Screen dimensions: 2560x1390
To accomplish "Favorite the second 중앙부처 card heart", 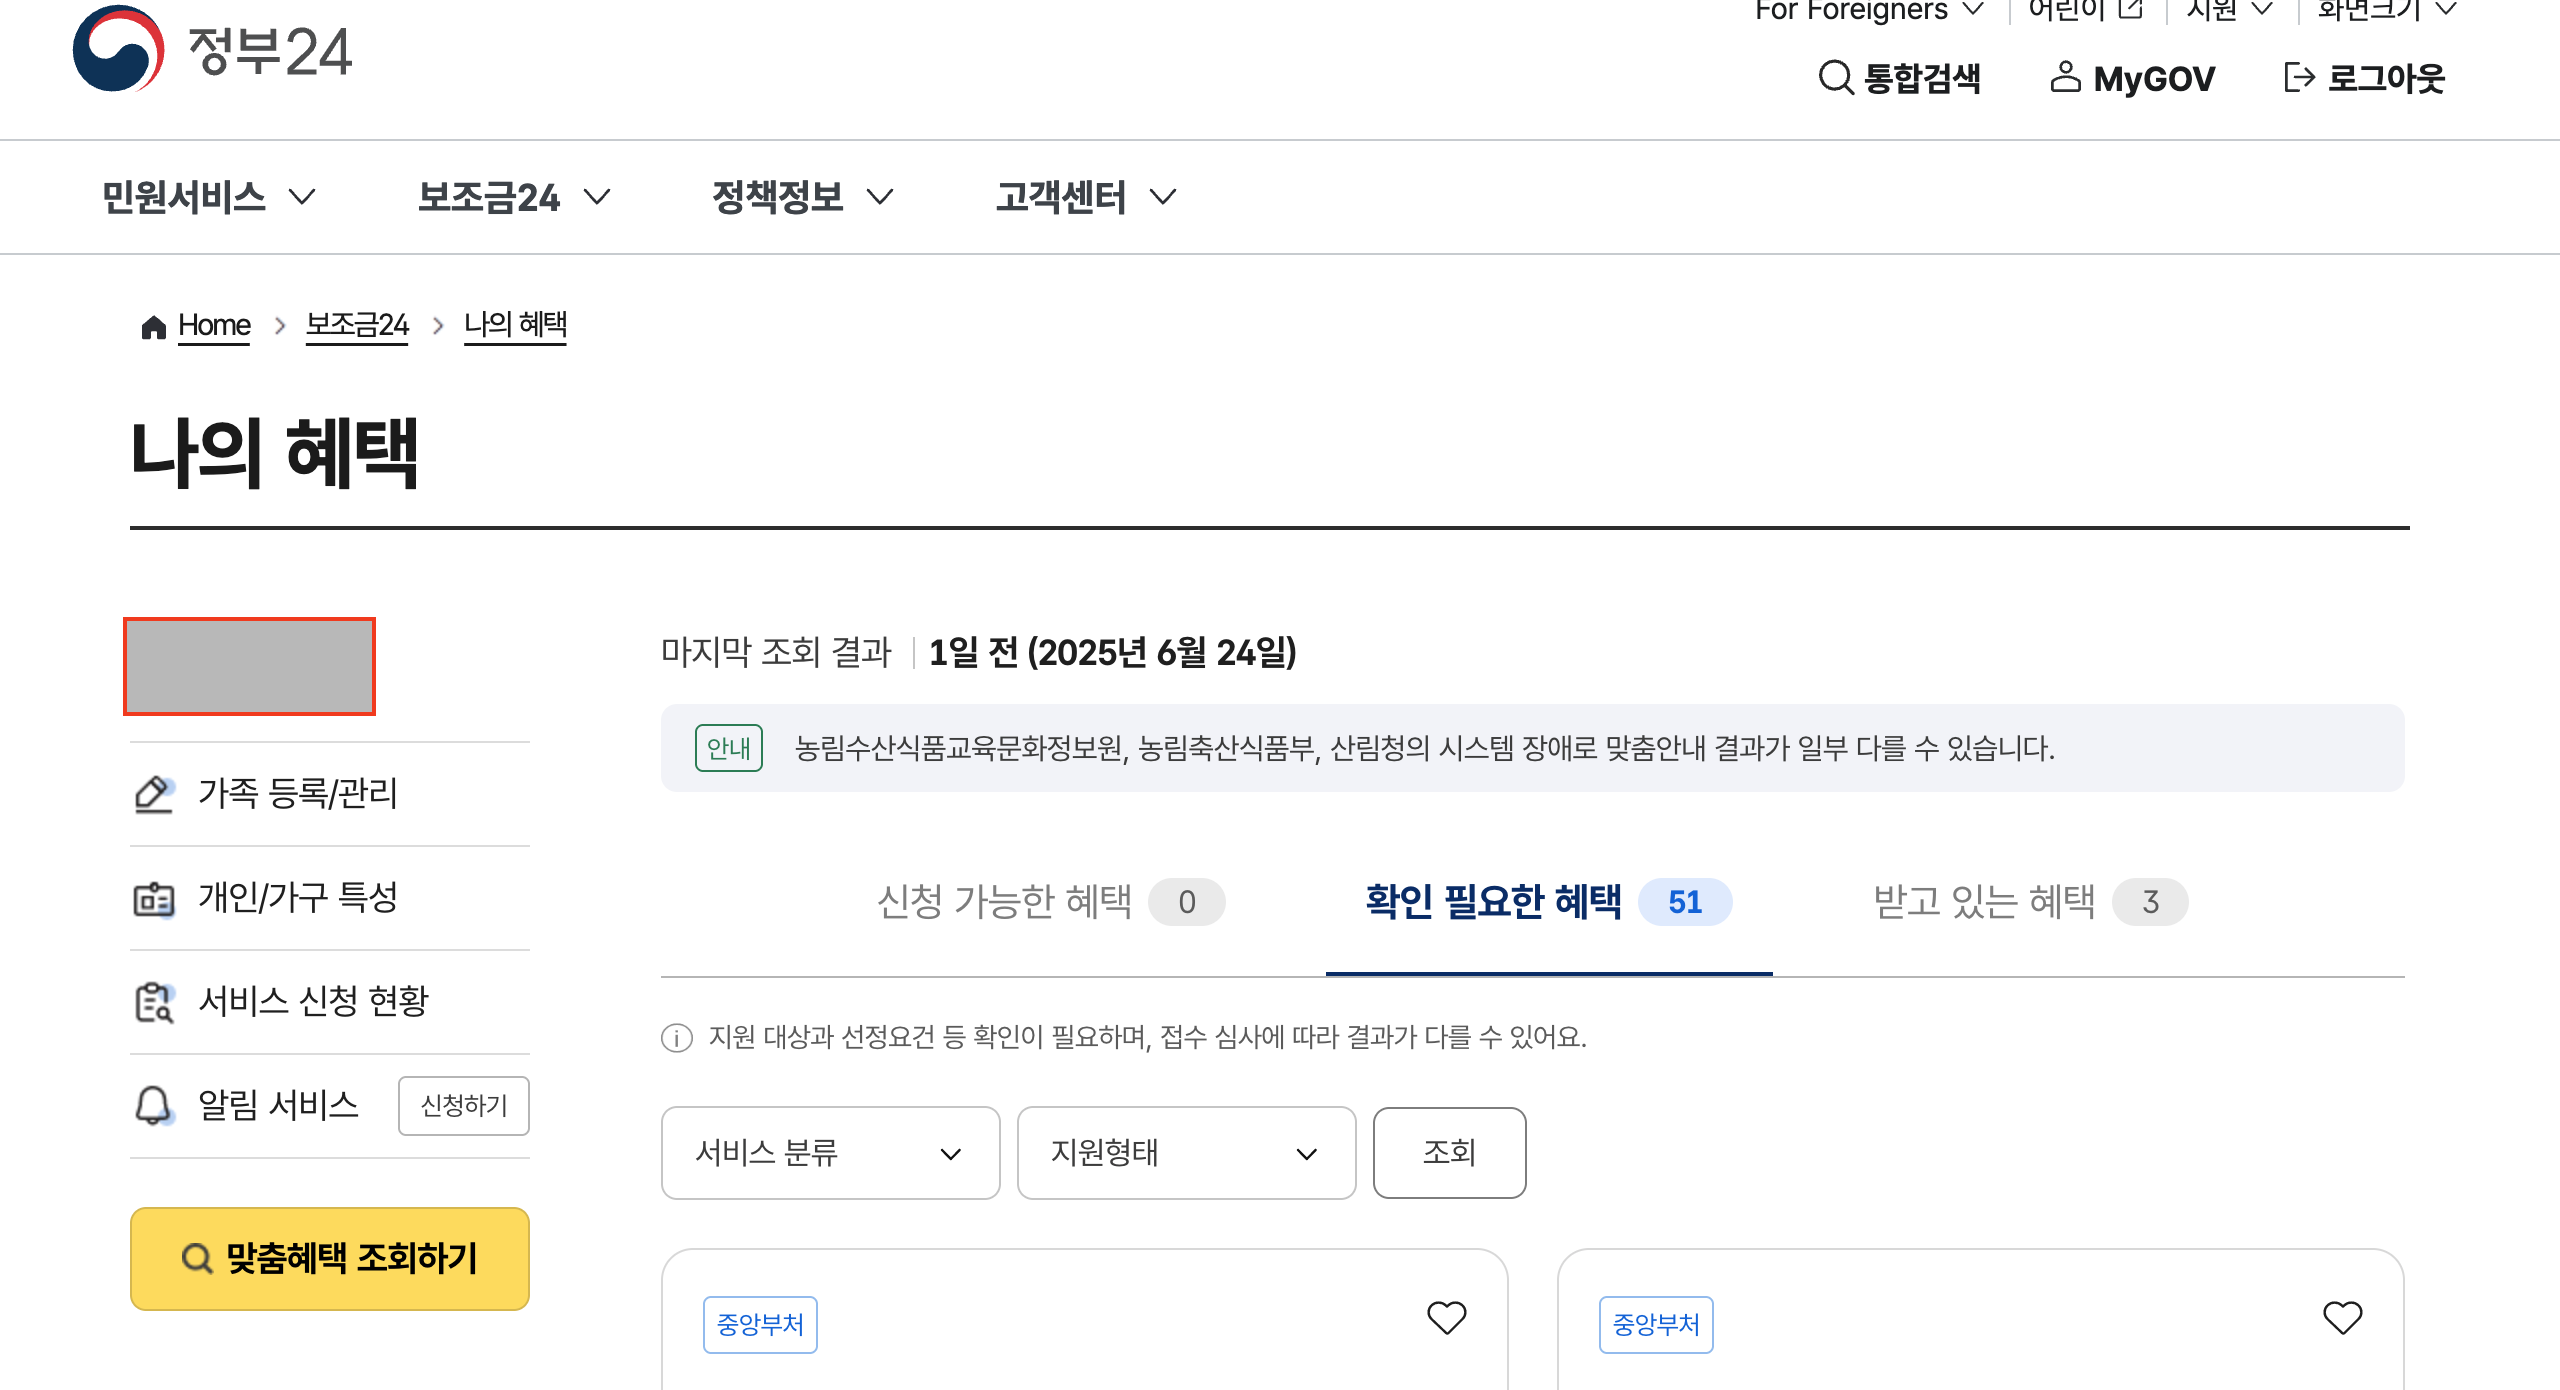I will click(2342, 1318).
